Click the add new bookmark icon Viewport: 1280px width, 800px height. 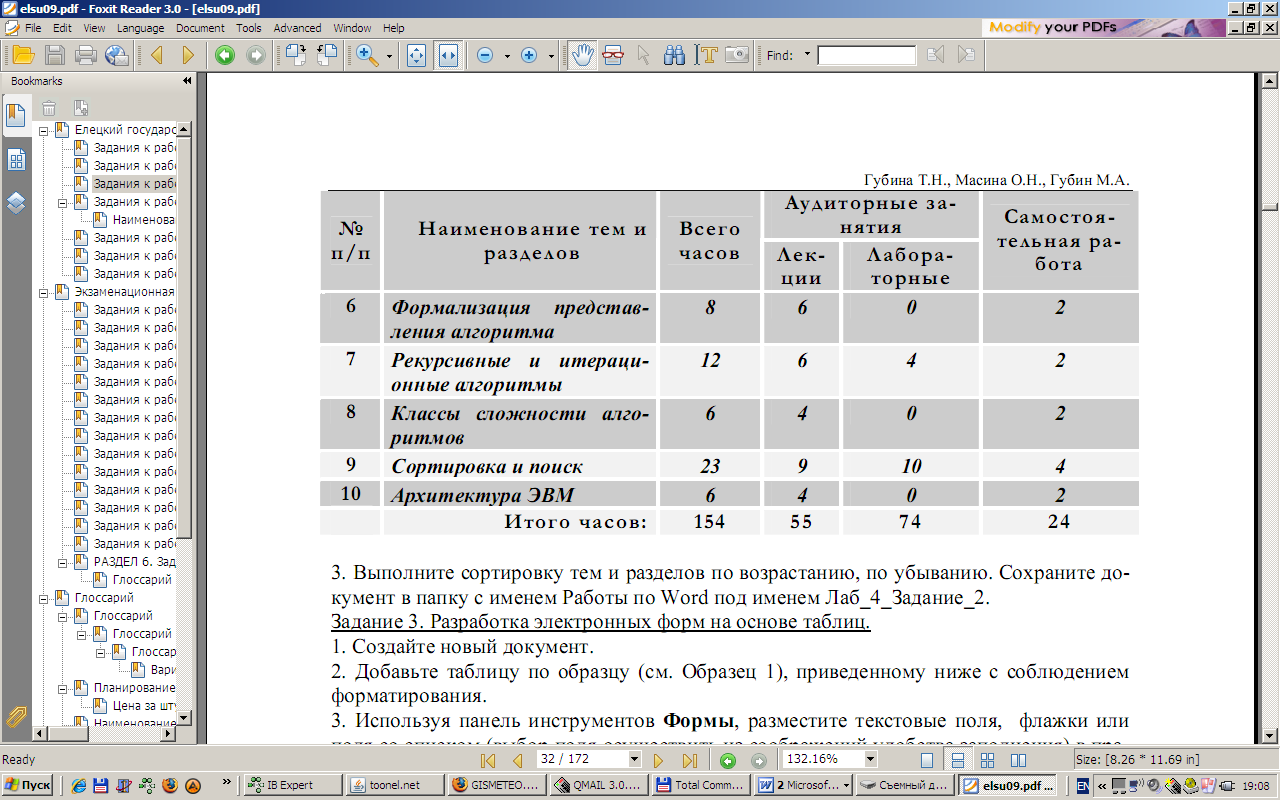pyautogui.click(x=80, y=108)
